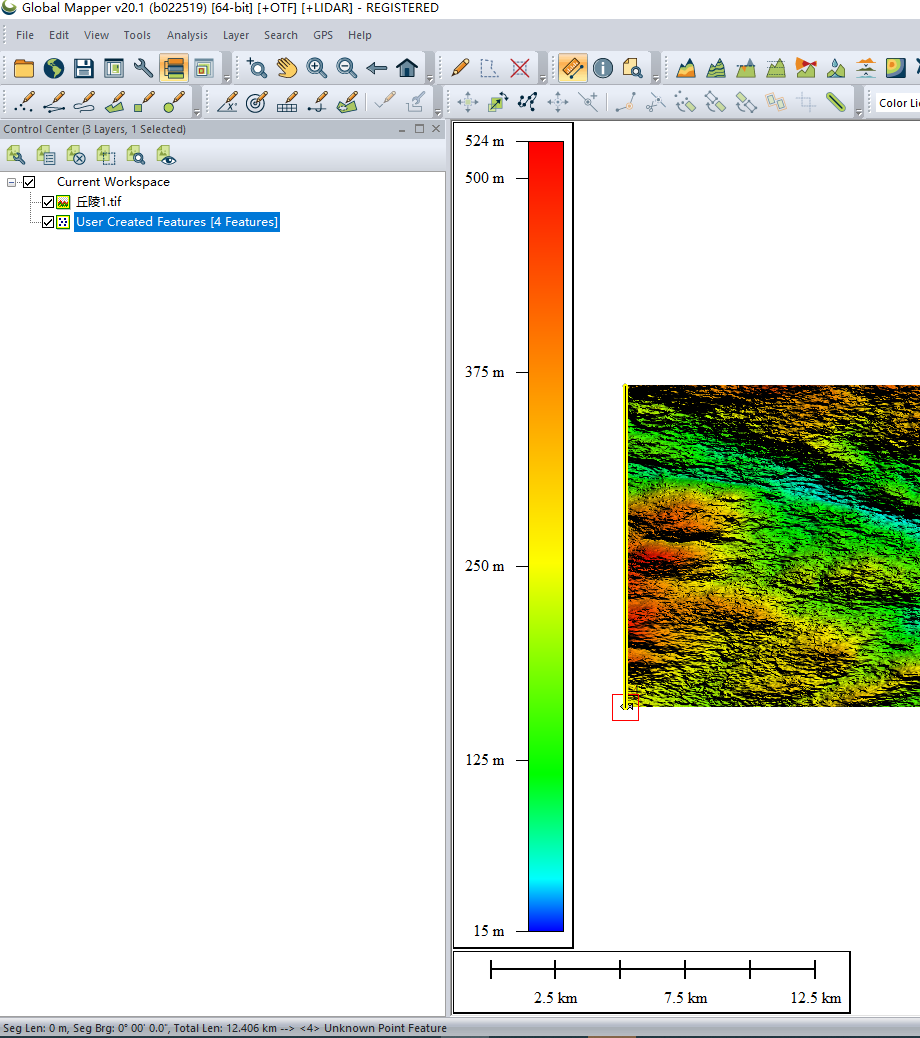The image size is (920, 1038).
Task: Collapse the Current Workspace tree node
Action: click(x=12, y=182)
